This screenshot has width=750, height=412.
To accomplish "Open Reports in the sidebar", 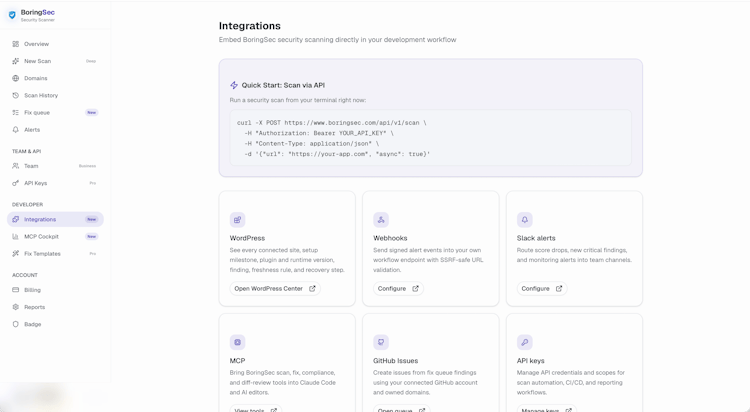I will [55, 307].
